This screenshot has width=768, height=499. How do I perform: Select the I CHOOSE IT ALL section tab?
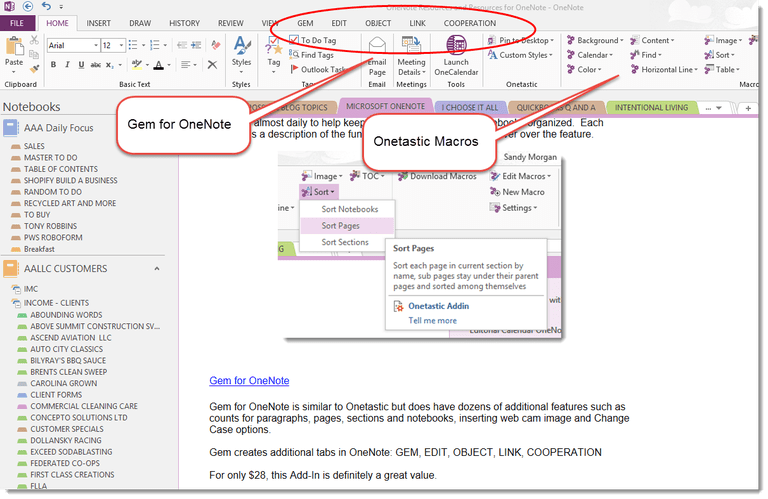[x=469, y=108]
